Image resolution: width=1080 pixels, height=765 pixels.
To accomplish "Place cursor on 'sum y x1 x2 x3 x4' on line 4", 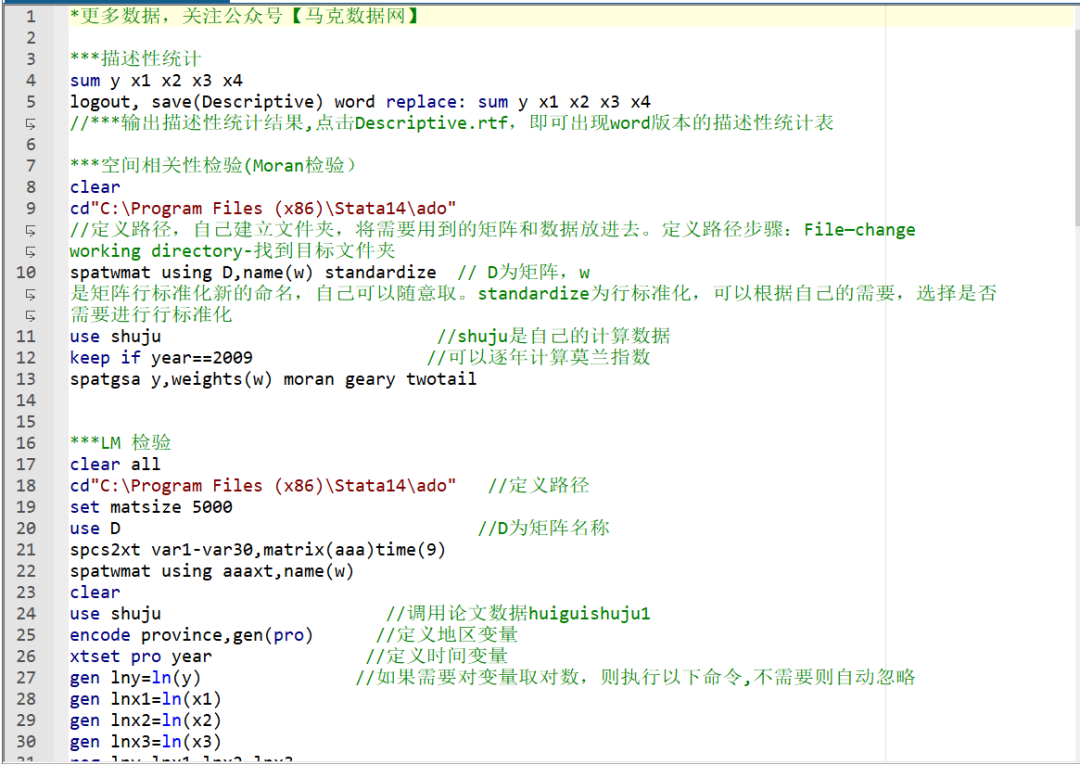I will click(156, 81).
